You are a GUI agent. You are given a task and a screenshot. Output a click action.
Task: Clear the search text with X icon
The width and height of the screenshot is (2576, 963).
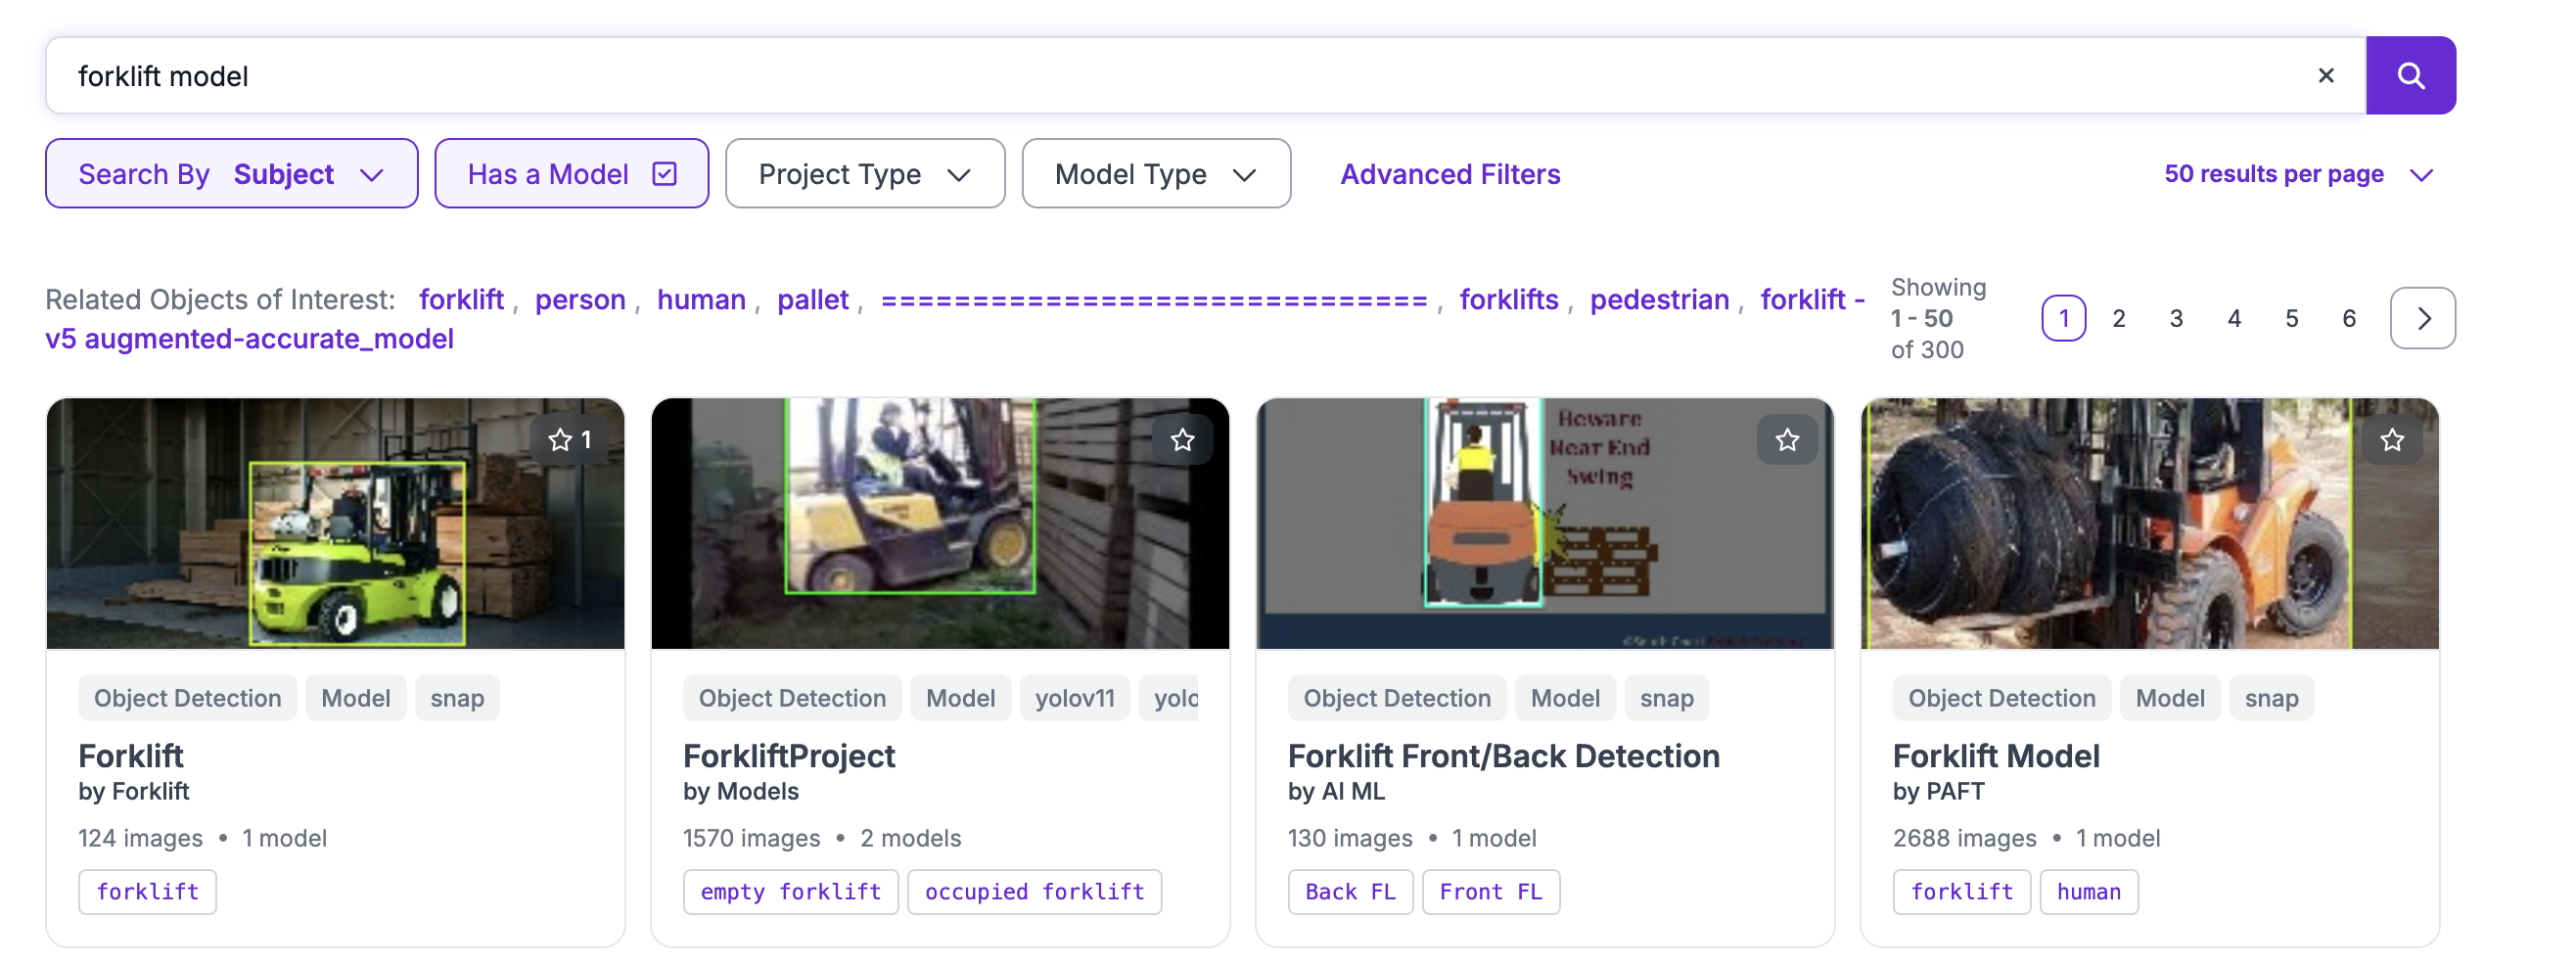point(2325,76)
